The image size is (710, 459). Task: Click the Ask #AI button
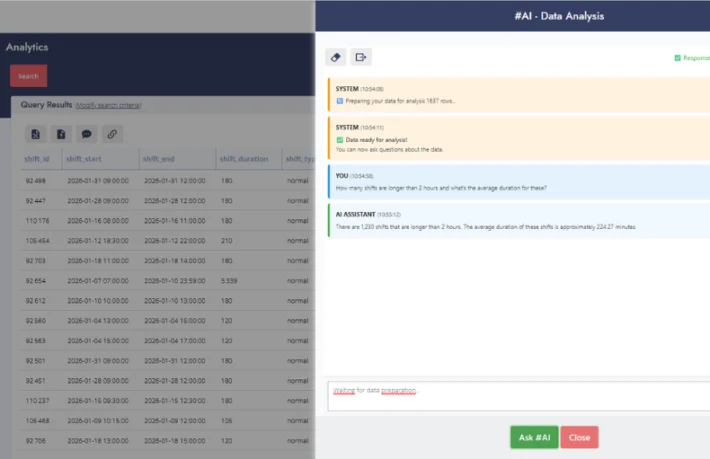[534, 437]
